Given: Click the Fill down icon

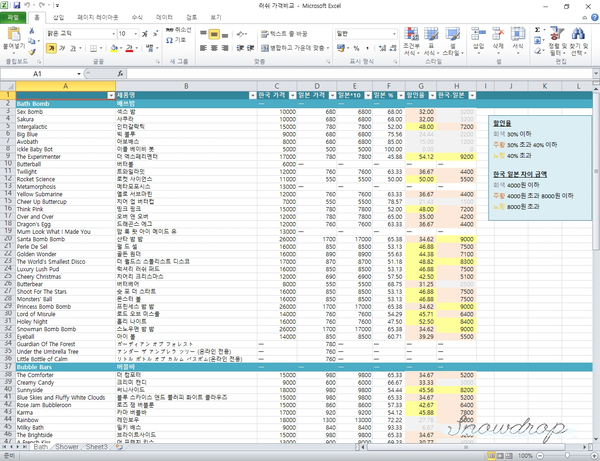Looking at the screenshot, I should [x=538, y=40].
